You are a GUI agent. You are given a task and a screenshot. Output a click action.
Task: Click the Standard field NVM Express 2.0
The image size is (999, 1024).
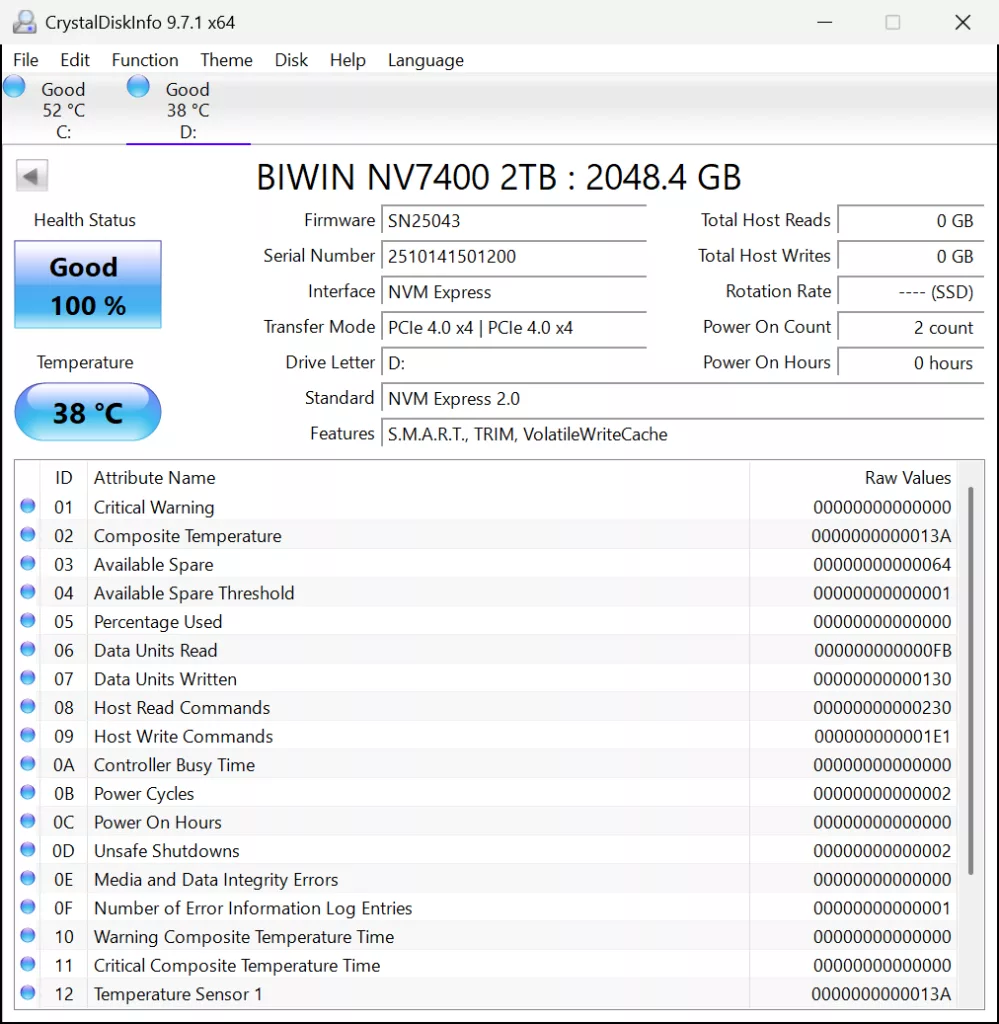pos(682,398)
